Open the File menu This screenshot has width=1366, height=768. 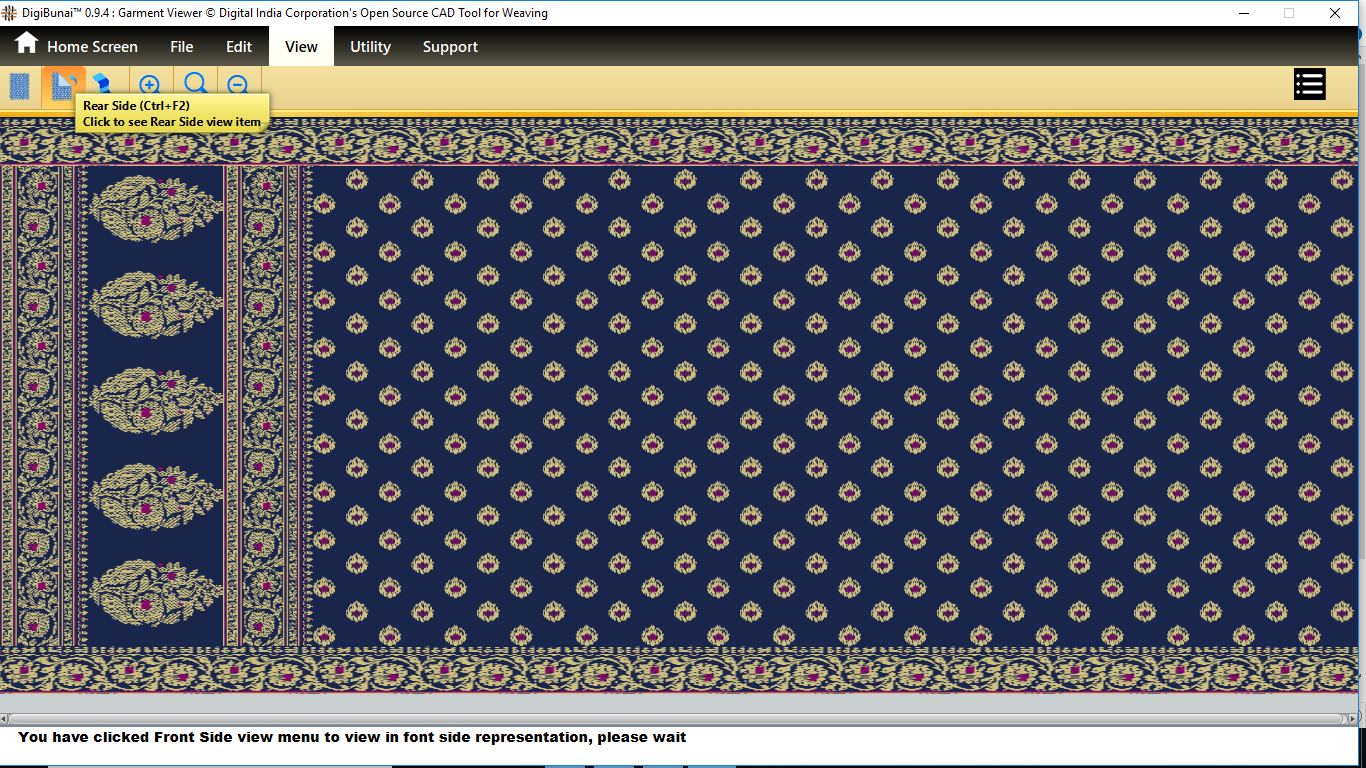(x=181, y=47)
